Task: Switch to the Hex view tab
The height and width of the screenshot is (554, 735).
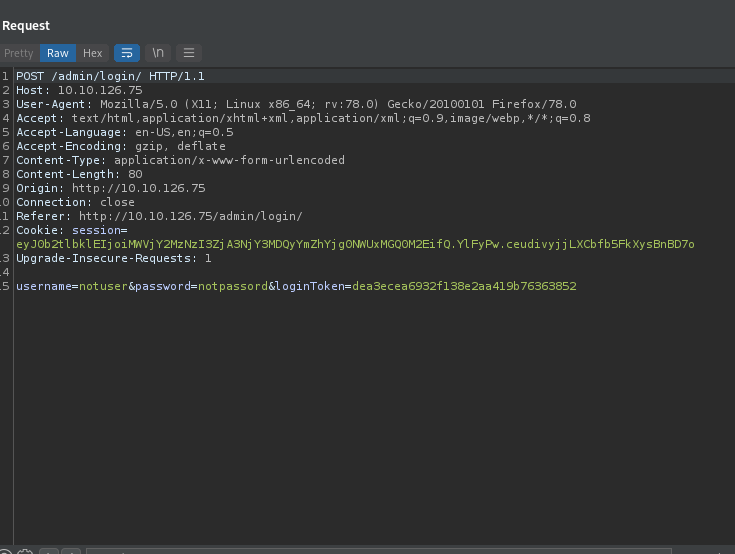Action: click(93, 53)
